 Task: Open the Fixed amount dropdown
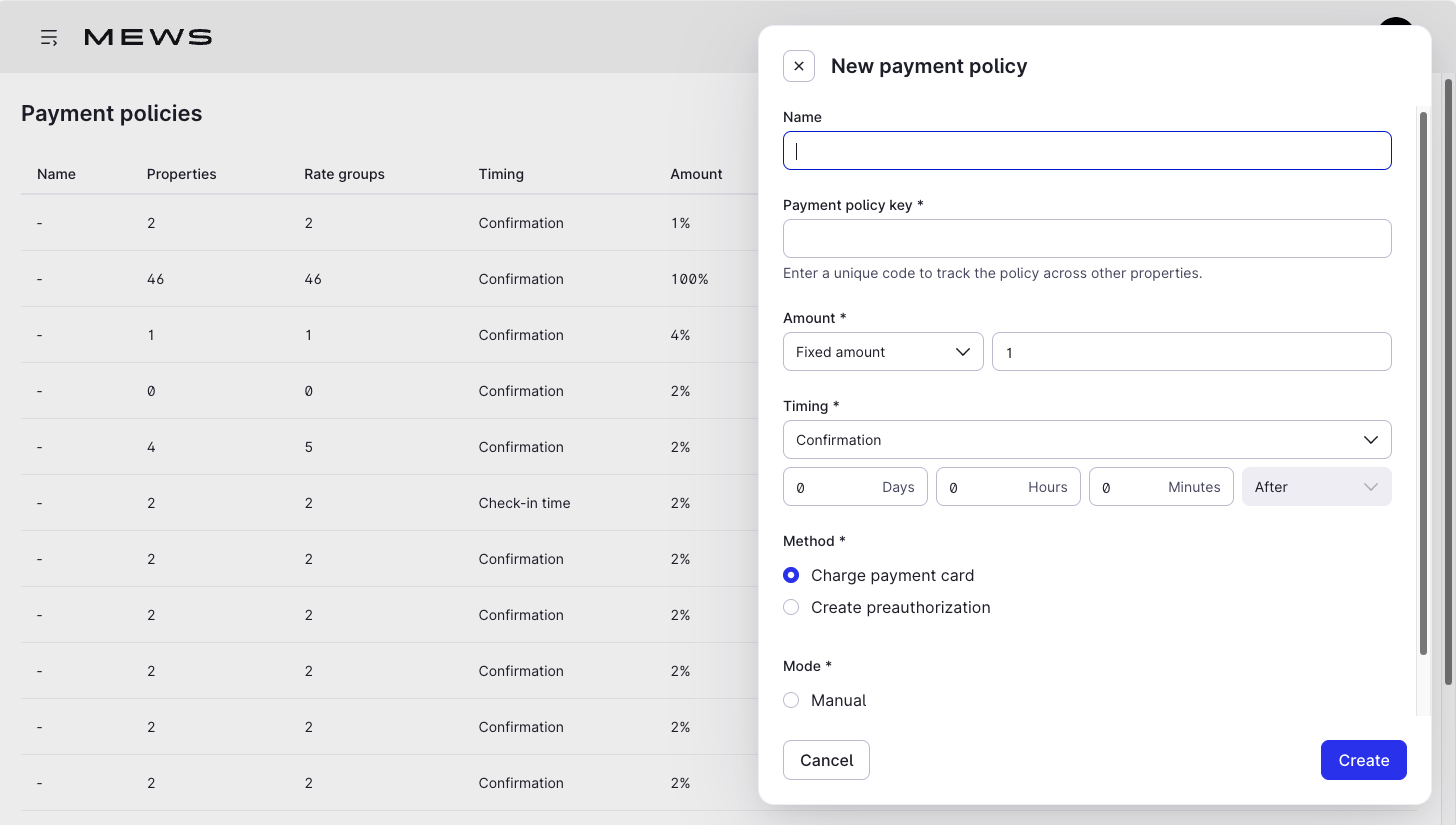[x=883, y=352]
